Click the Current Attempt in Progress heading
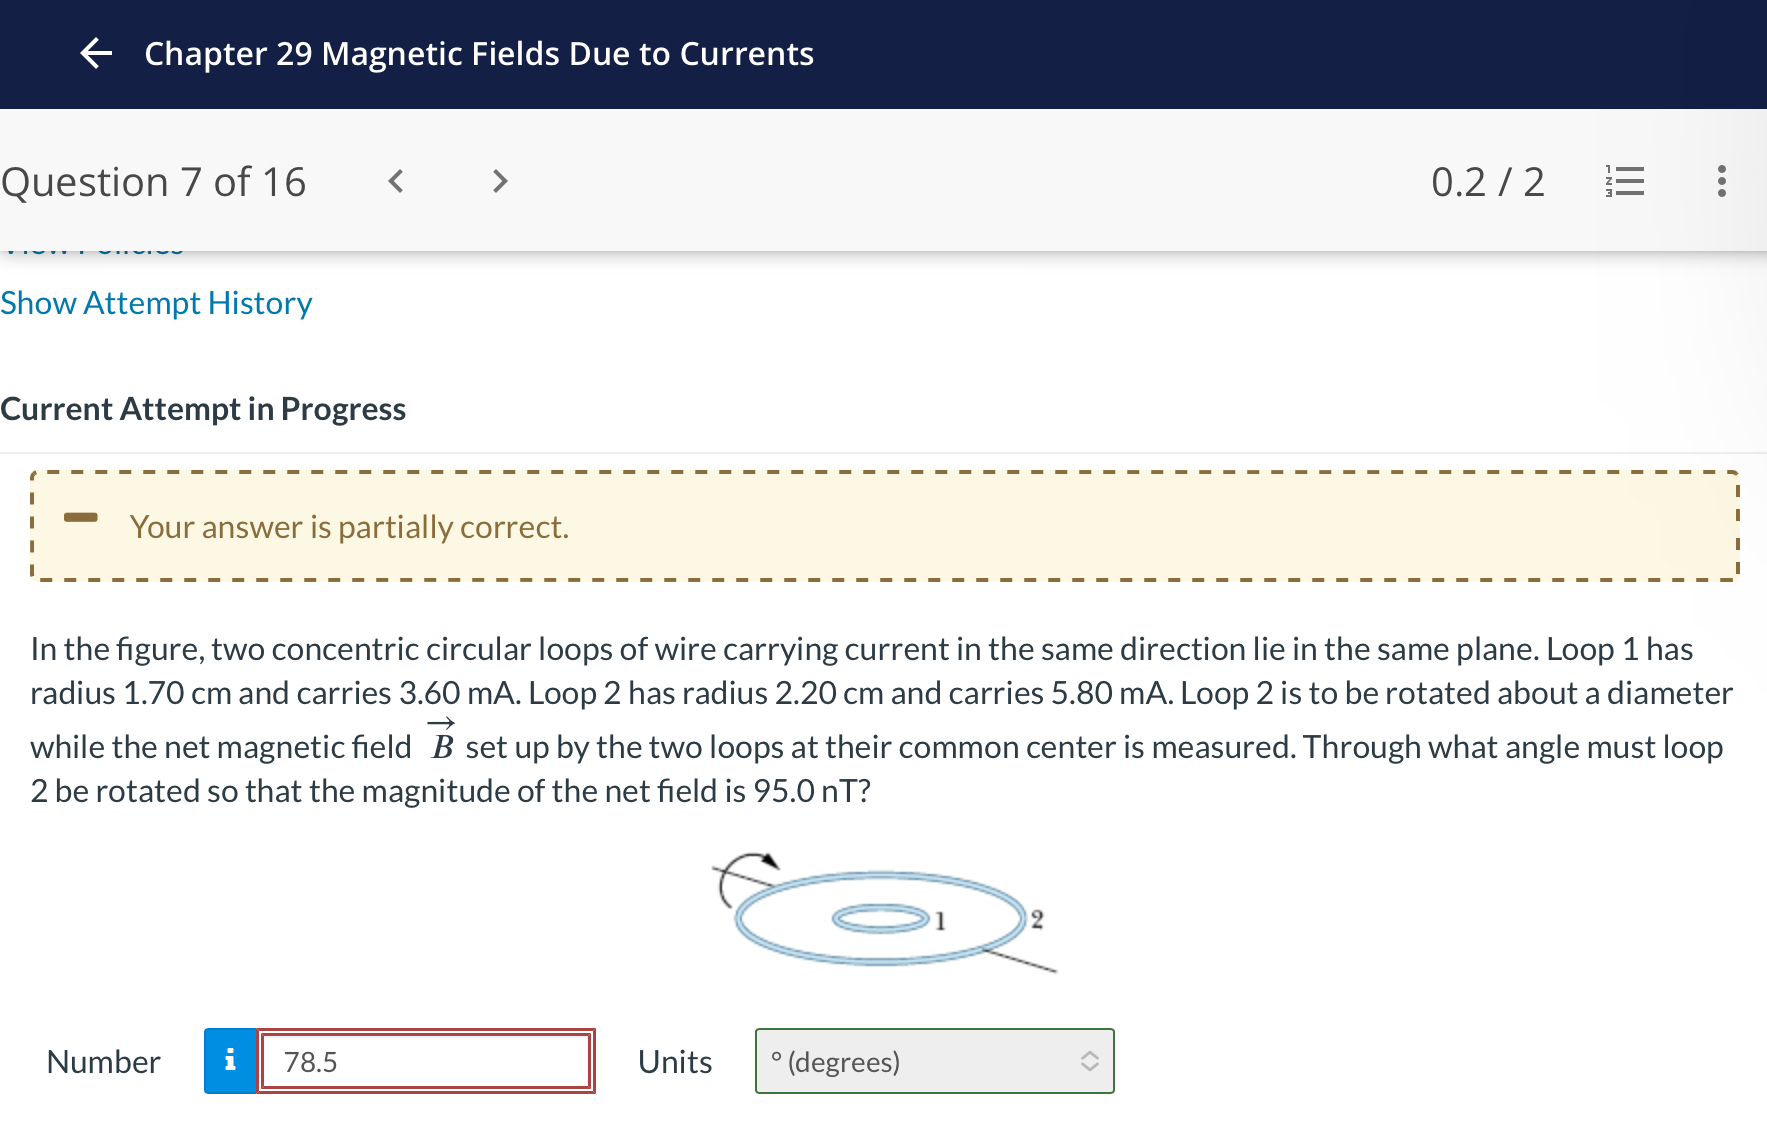The width and height of the screenshot is (1767, 1135). click(x=203, y=408)
